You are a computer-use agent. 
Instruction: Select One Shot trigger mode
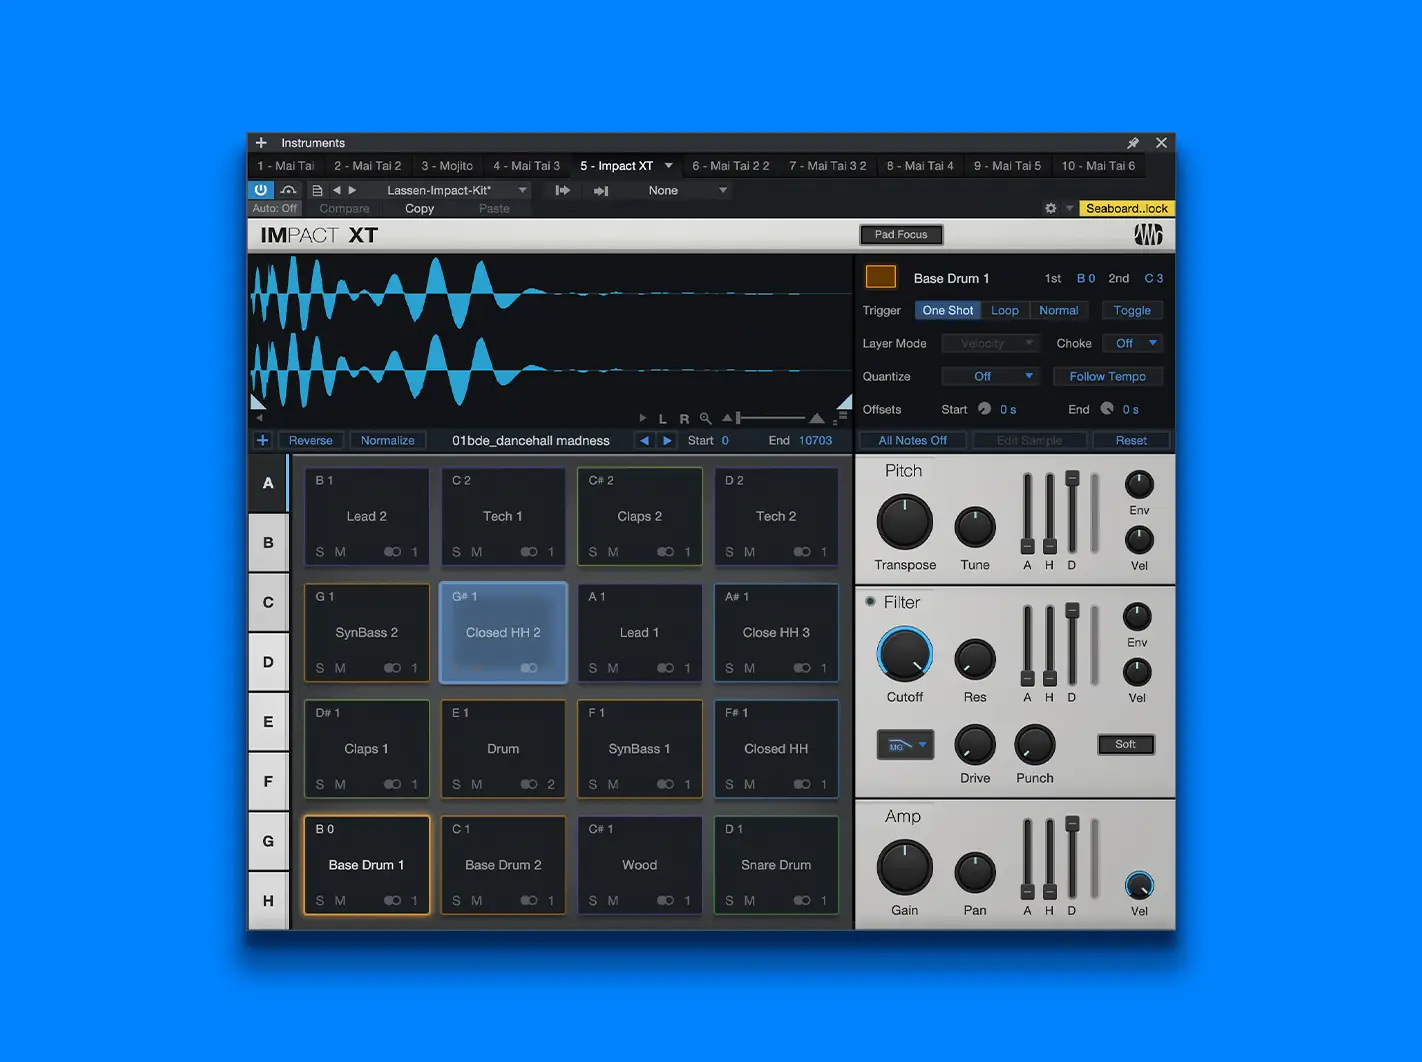[x=947, y=310]
